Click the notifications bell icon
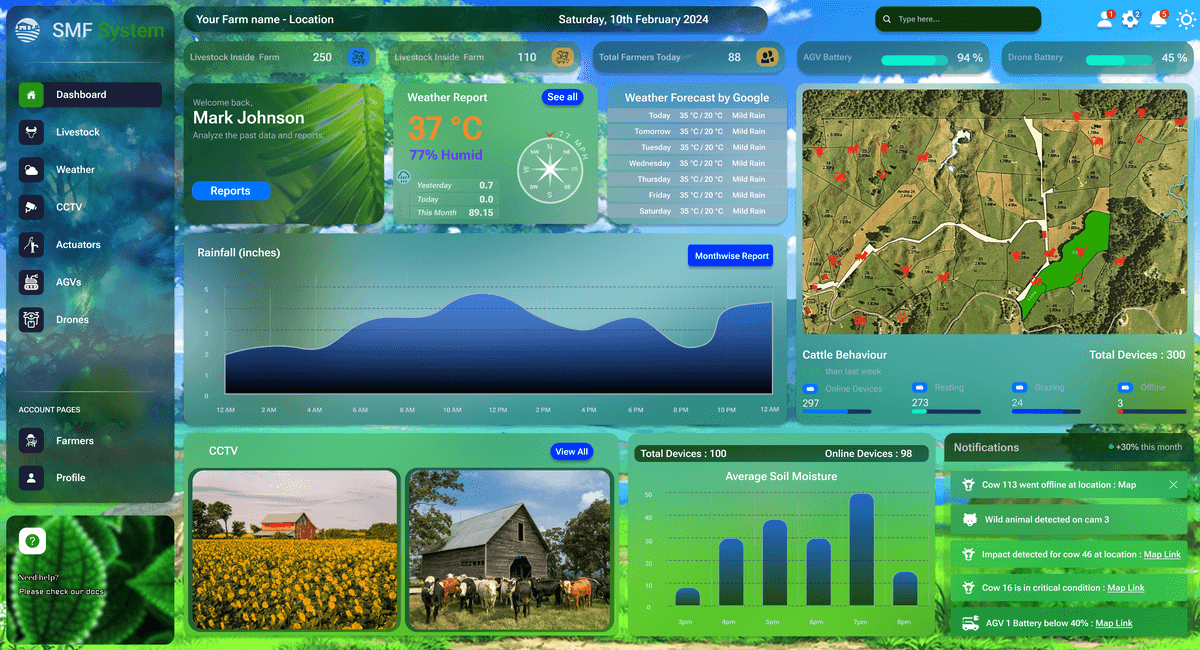This screenshot has height=650, width=1200. tap(1158, 19)
